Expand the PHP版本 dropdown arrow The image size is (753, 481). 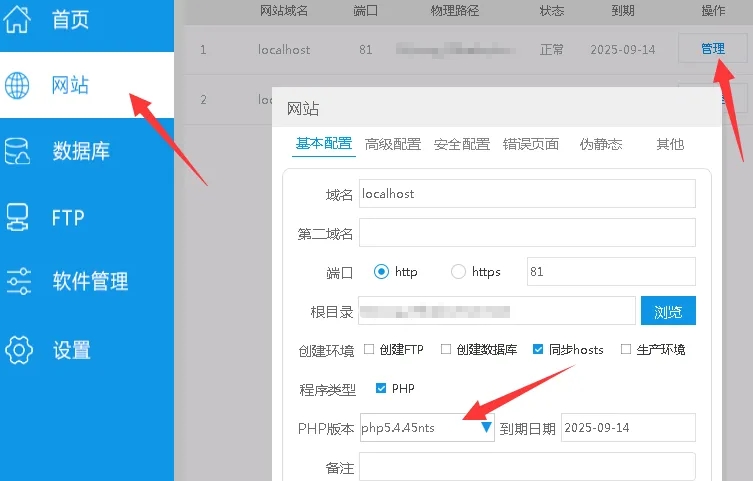click(486, 428)
